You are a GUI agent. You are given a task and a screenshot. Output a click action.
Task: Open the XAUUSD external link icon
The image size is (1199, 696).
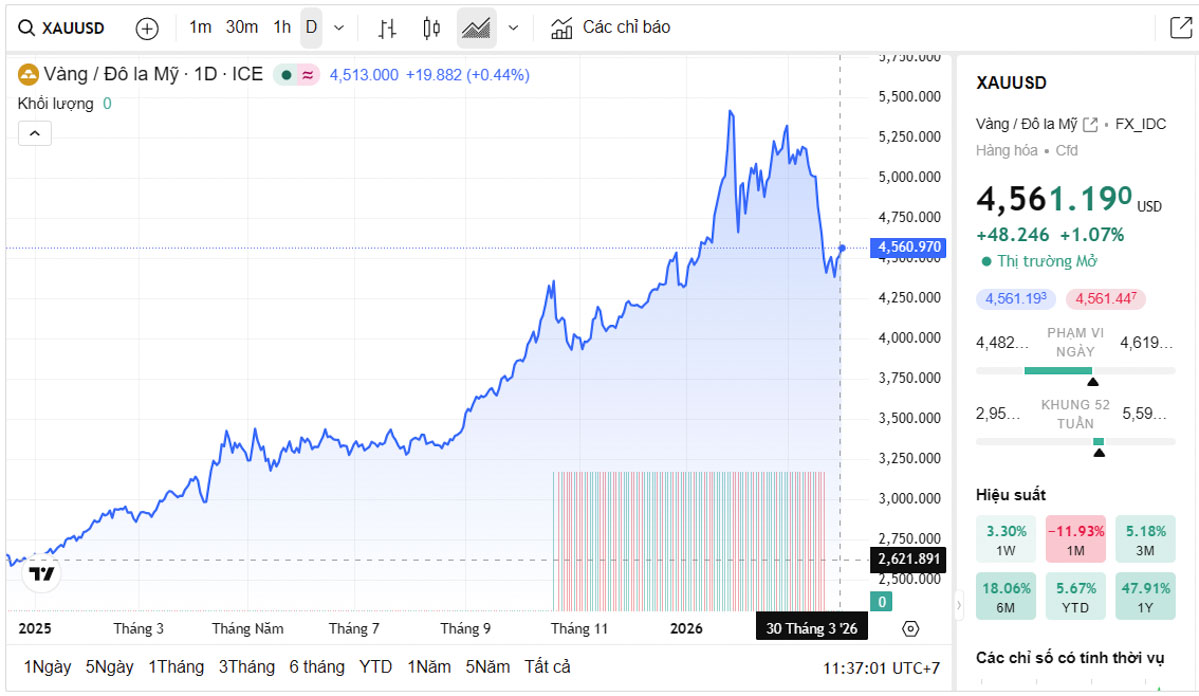coord(1090,124)
